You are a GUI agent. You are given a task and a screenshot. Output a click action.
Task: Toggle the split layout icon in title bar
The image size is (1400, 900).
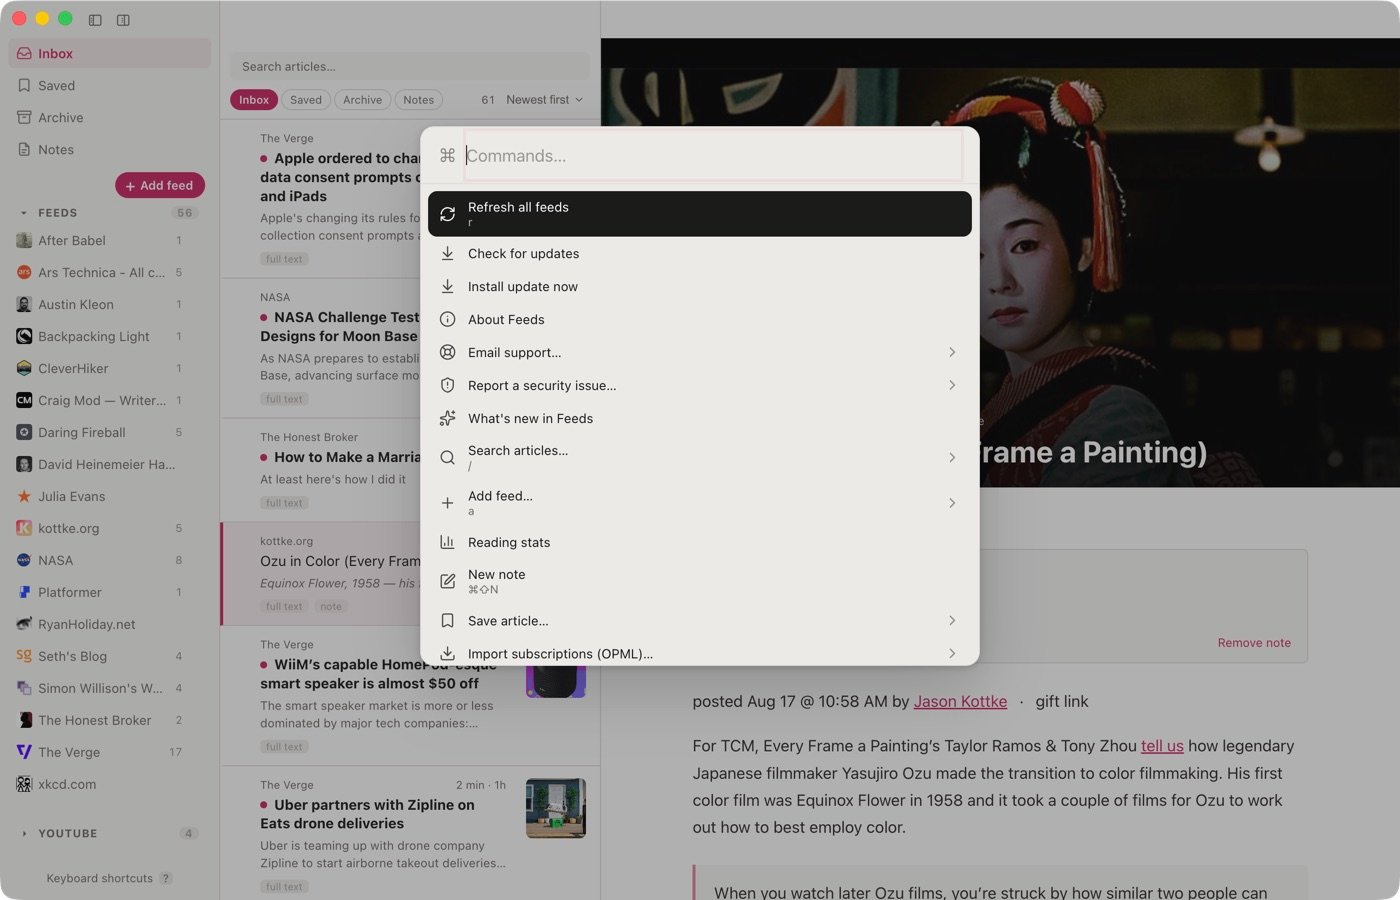(x=123, y=20)
